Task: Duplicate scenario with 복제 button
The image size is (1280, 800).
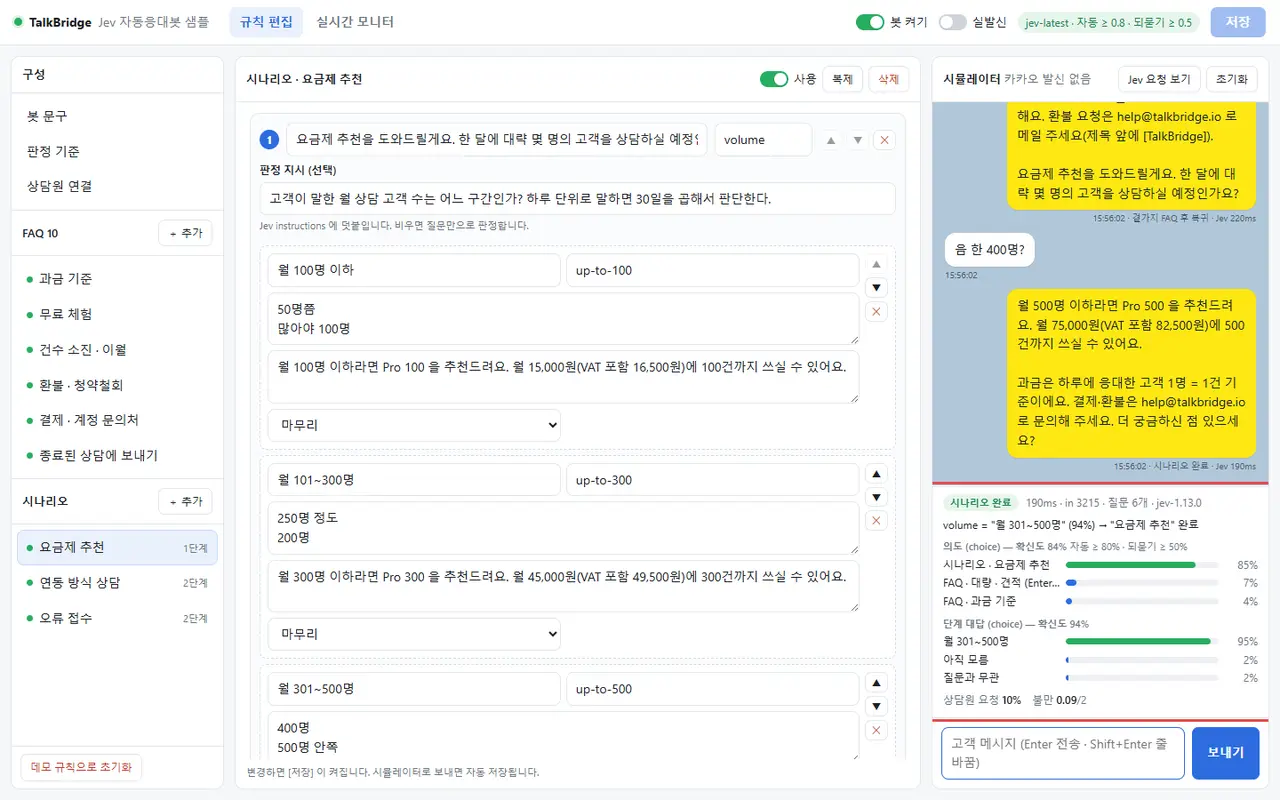Action: click(842, 79)
